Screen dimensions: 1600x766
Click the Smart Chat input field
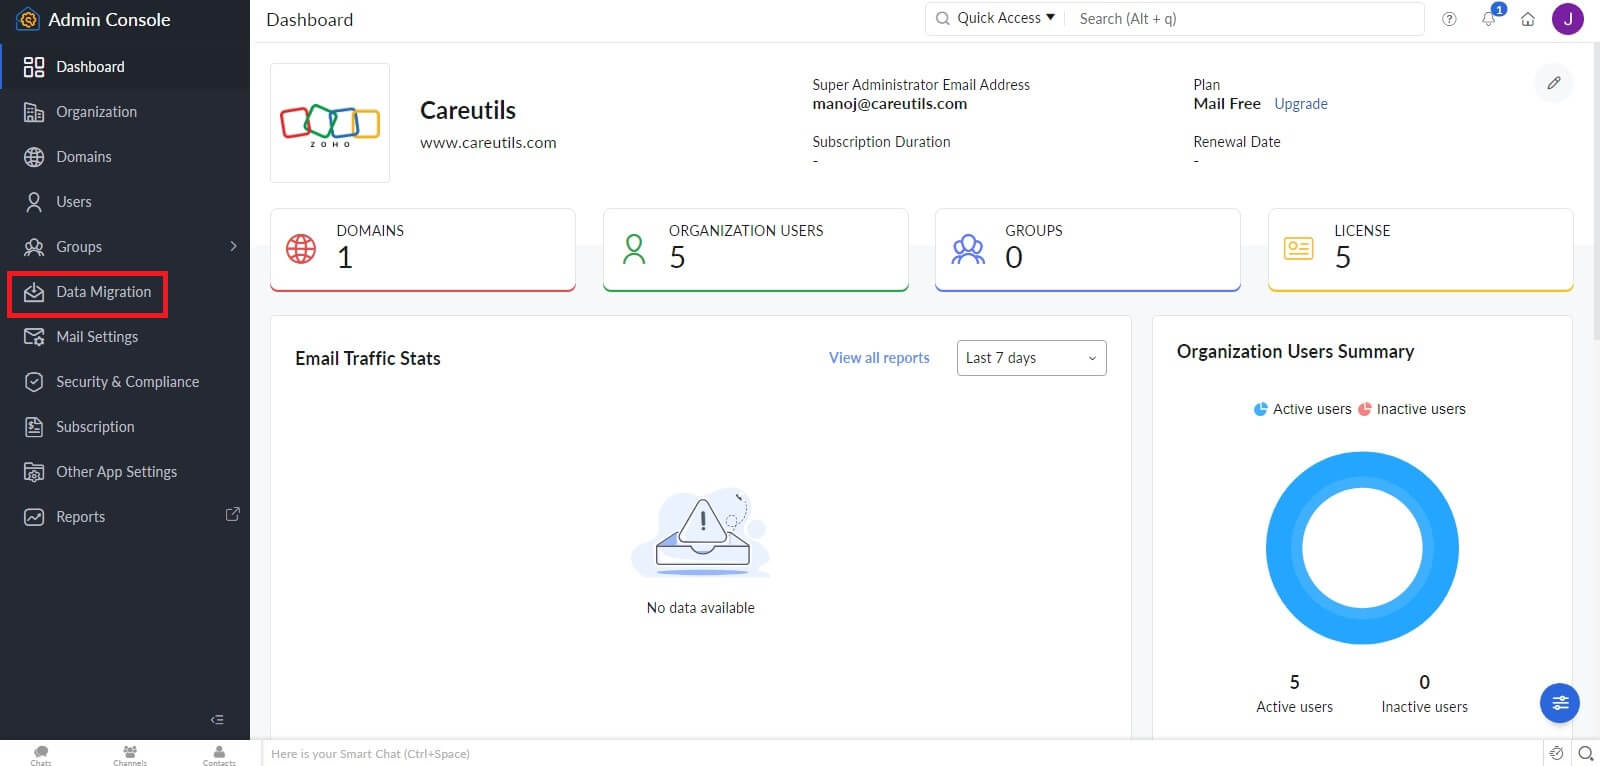(x=902, y=754)
